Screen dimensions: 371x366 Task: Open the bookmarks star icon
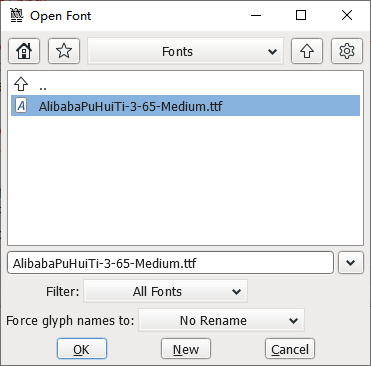pos(64,51)
